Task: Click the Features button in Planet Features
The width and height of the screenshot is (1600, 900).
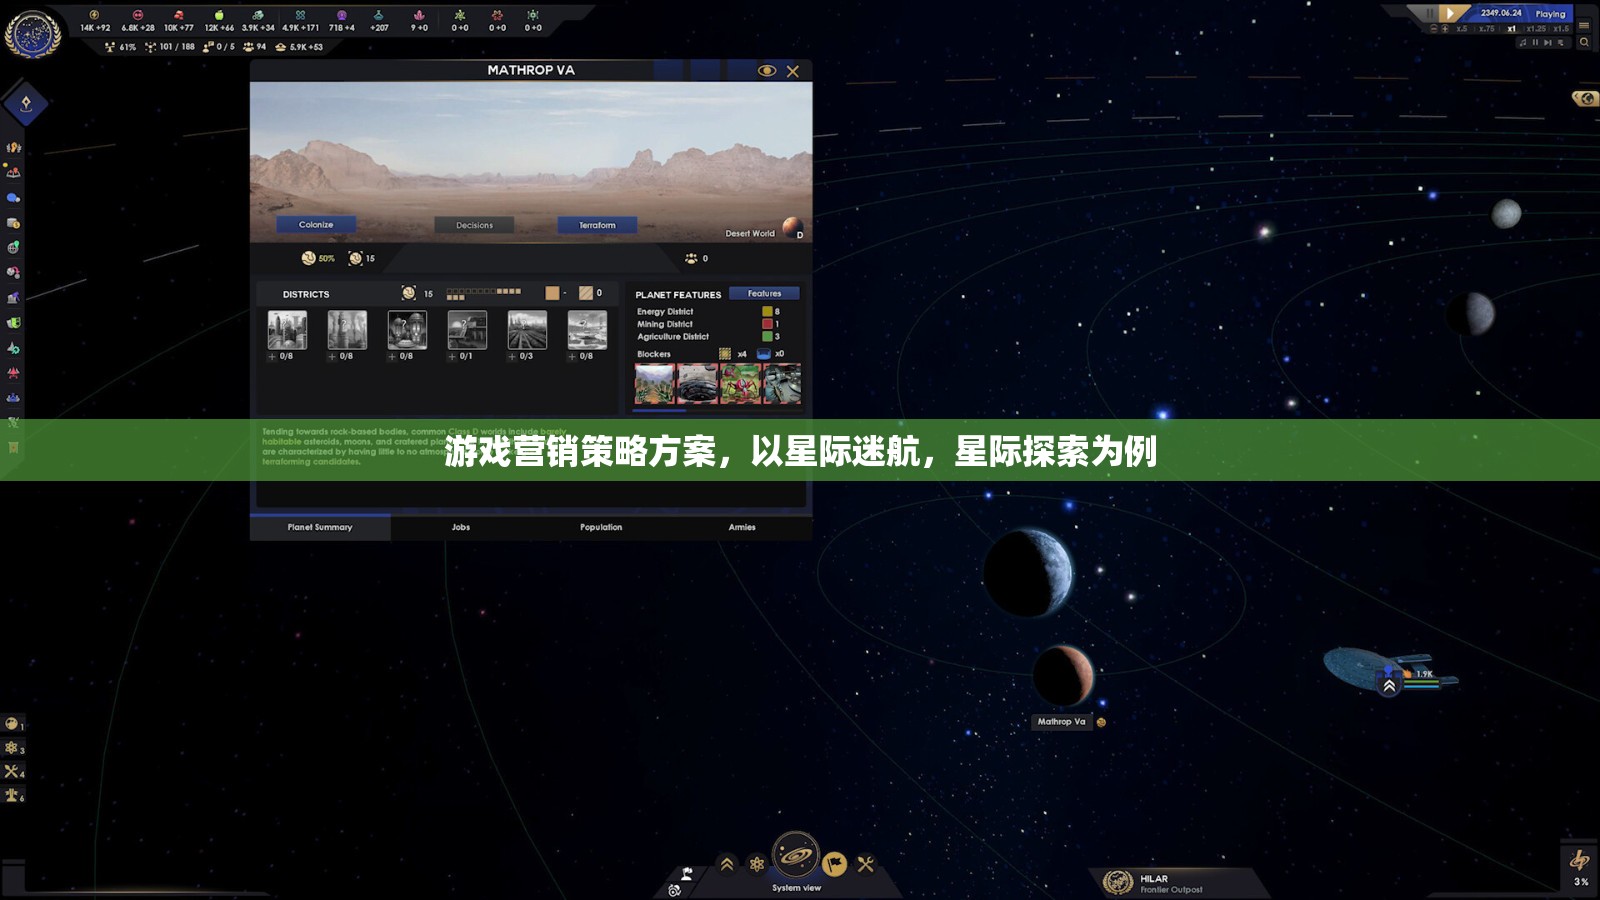Action: click(764, 293)
